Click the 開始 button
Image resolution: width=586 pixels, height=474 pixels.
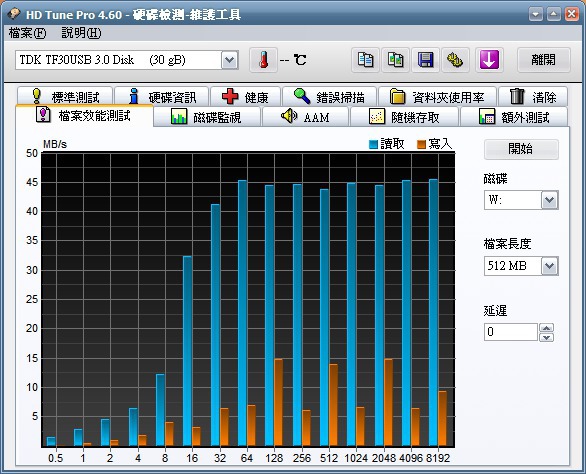521,149
